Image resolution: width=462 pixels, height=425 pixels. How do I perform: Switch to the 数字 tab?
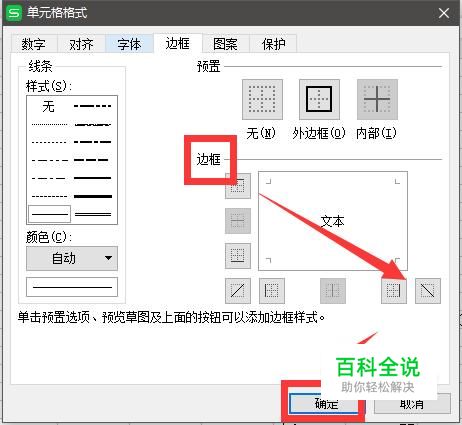pyautogui.click(x=34, y=44)
